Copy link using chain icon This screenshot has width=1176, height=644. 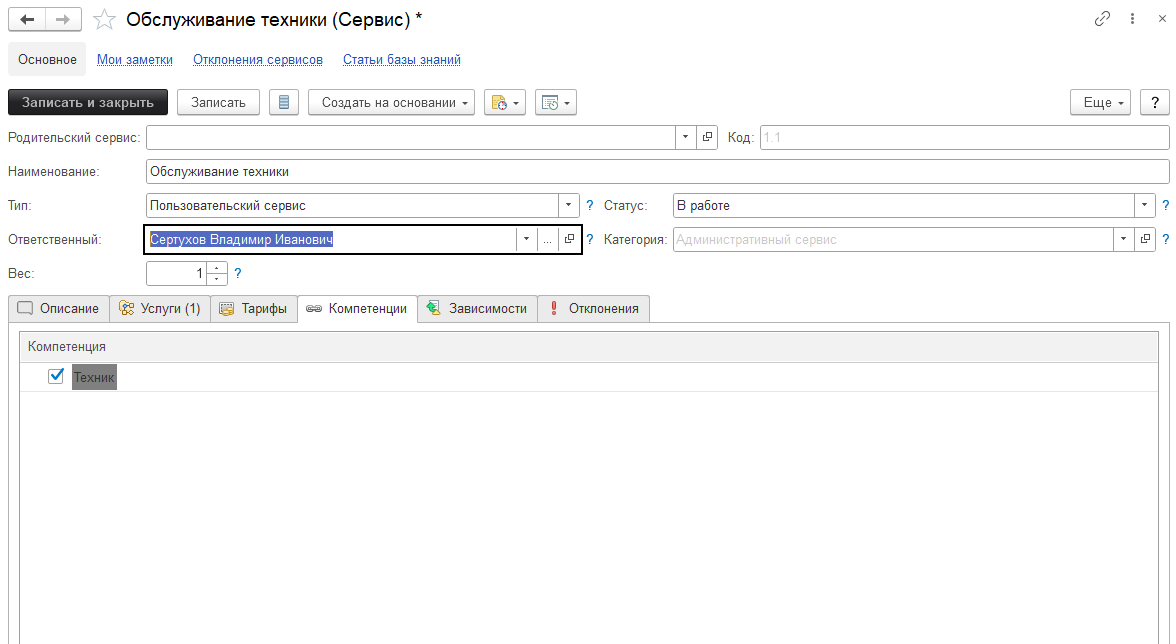(x=1103, y=18)
